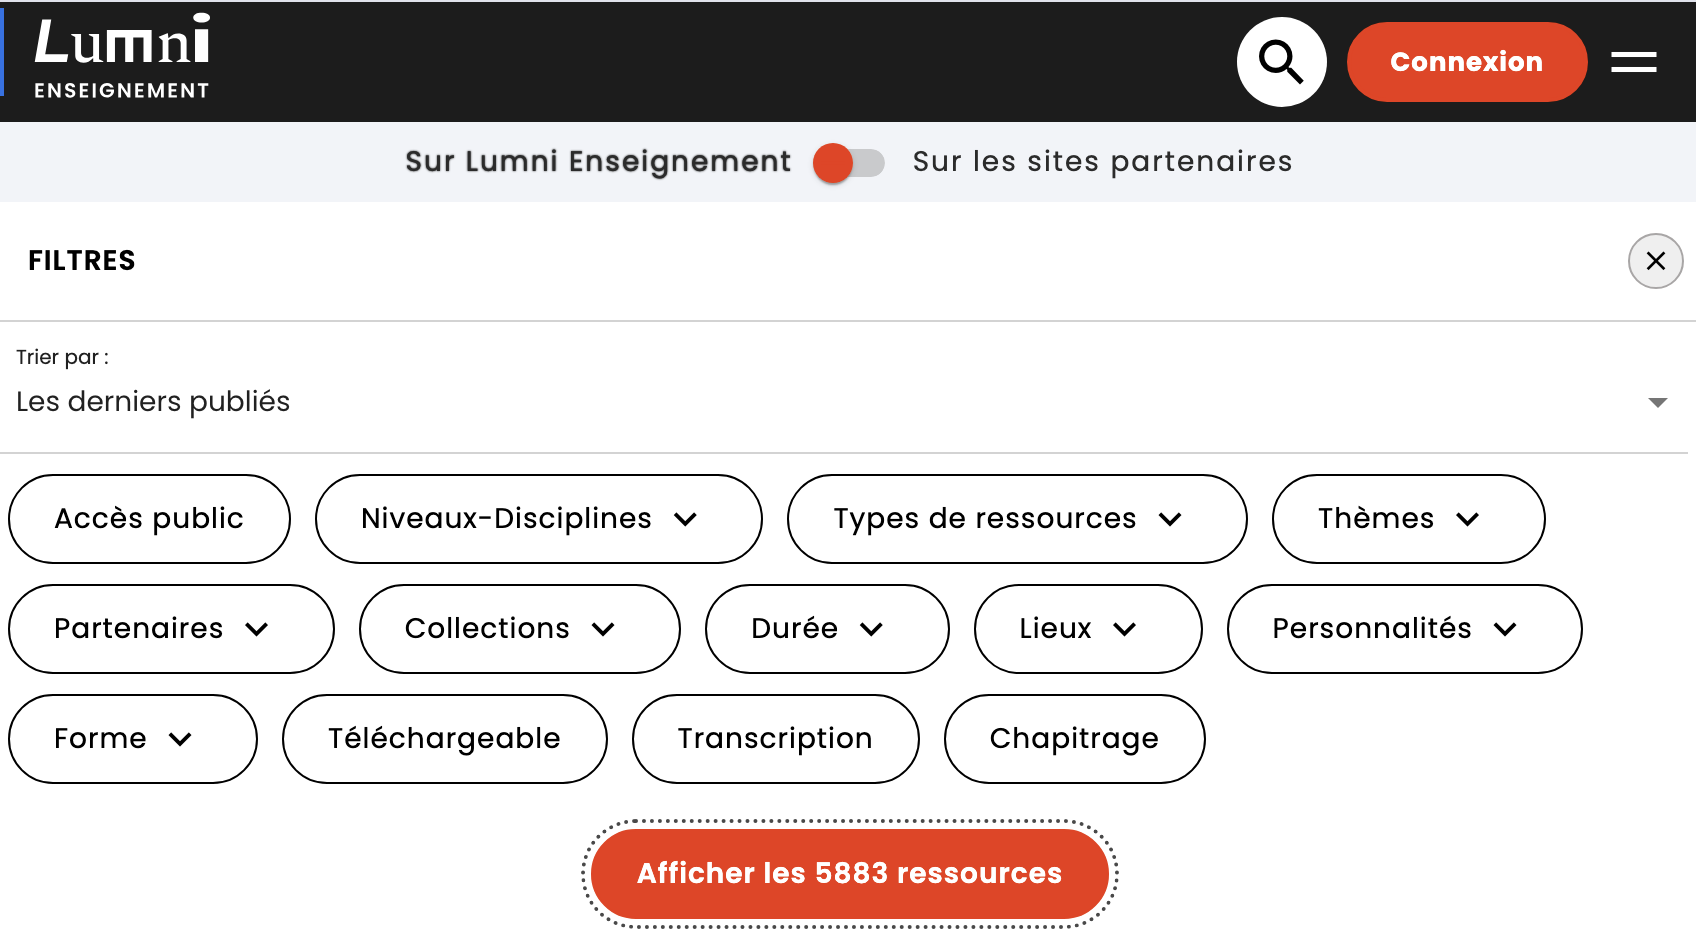Open the Collections filter dropdown
This screenshot has height=950, width=1696.
tap(519, 629)
